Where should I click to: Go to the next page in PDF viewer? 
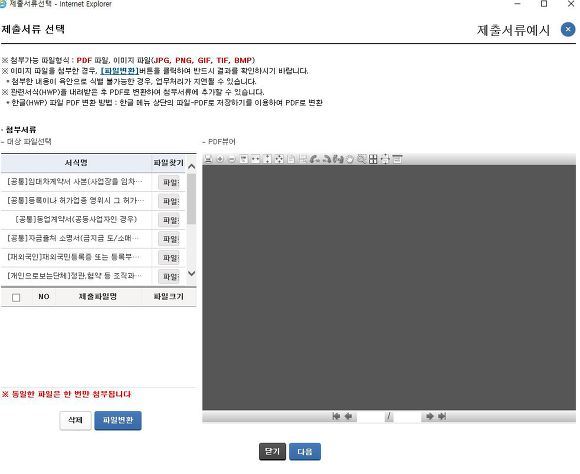point(429,416)
